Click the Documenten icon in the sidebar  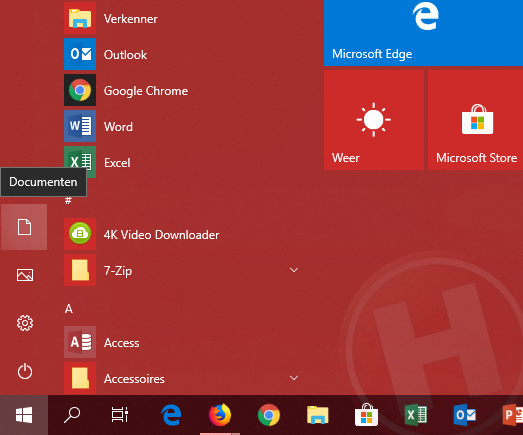click(x=24, y=227)
